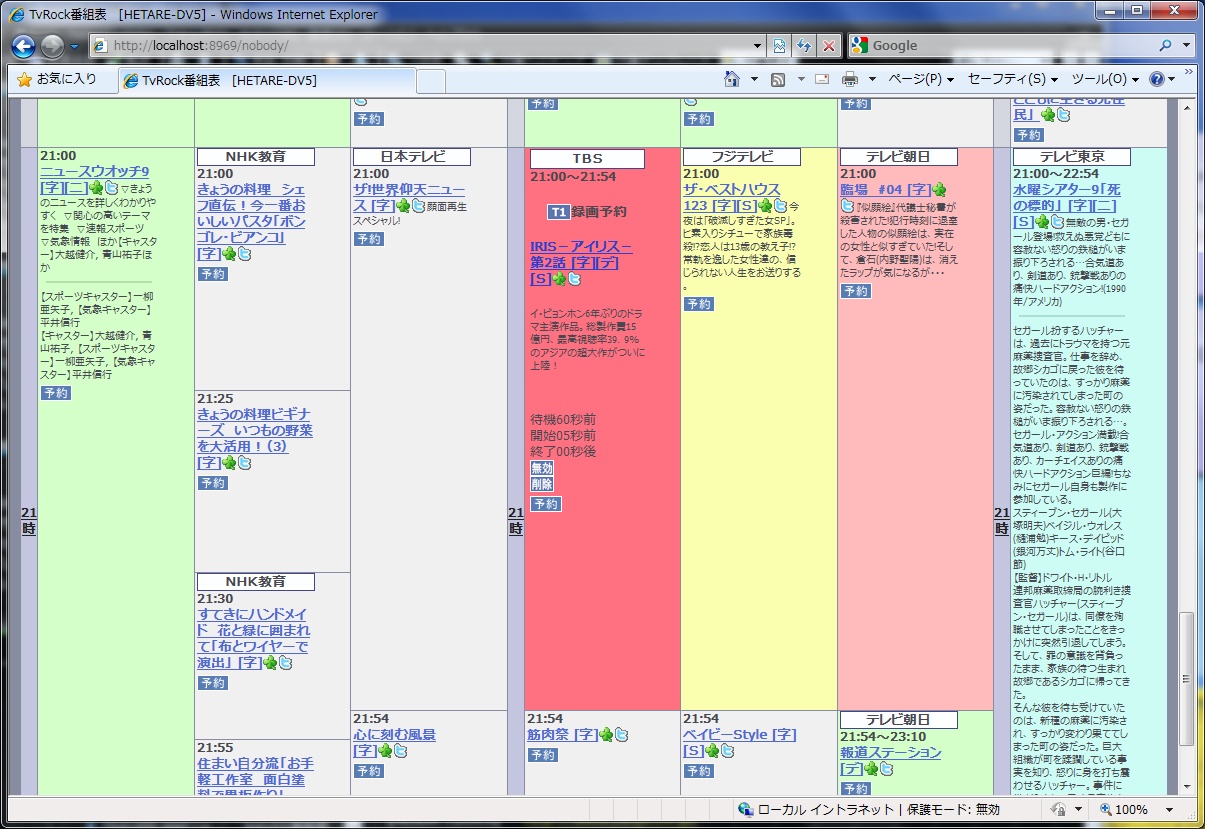This screenshot has width=1205, height=829.
Task: Click the clover icon for 報道ステーション
Action: 871,769
